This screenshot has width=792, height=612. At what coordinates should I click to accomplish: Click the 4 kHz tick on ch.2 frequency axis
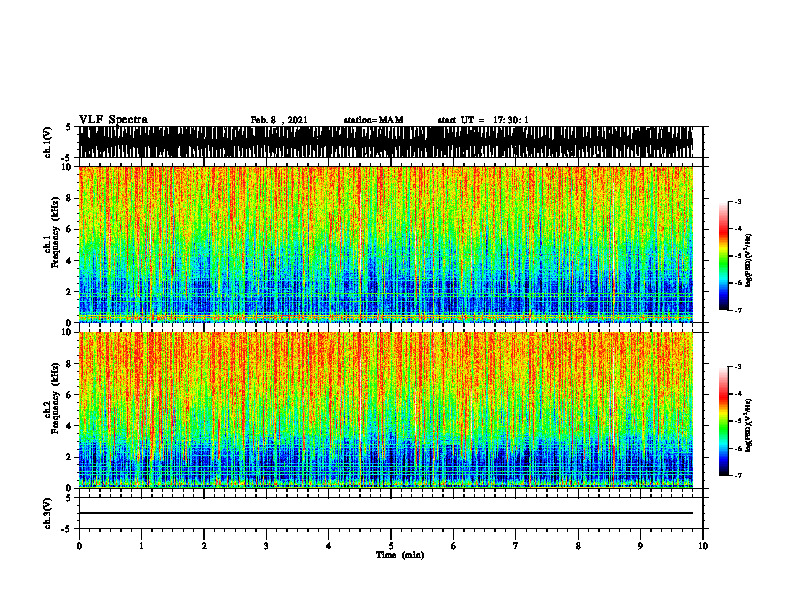pyautogui.click(x=70, y=426)
